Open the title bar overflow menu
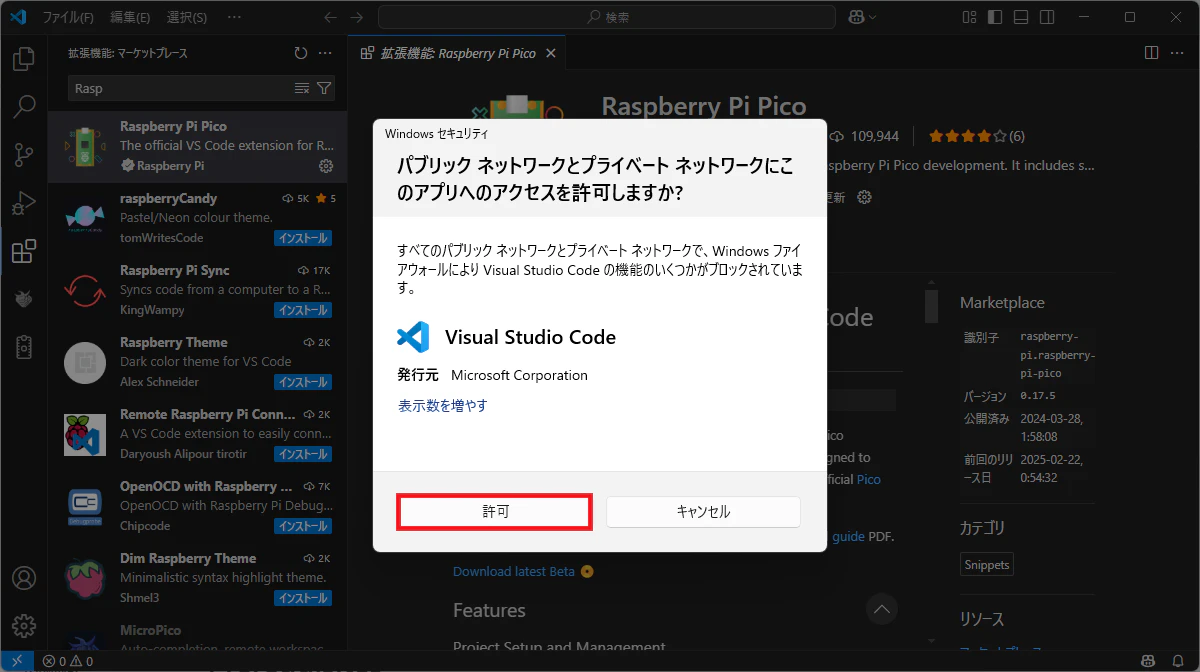This screenshot has height=672, width=1200. coord(234,17)
